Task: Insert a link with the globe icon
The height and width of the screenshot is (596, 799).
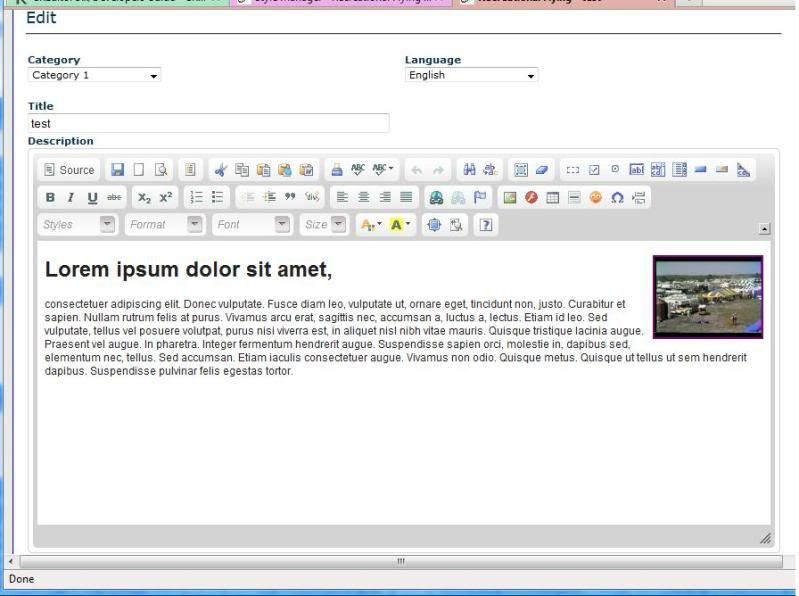Action: [x=435, y=197]
